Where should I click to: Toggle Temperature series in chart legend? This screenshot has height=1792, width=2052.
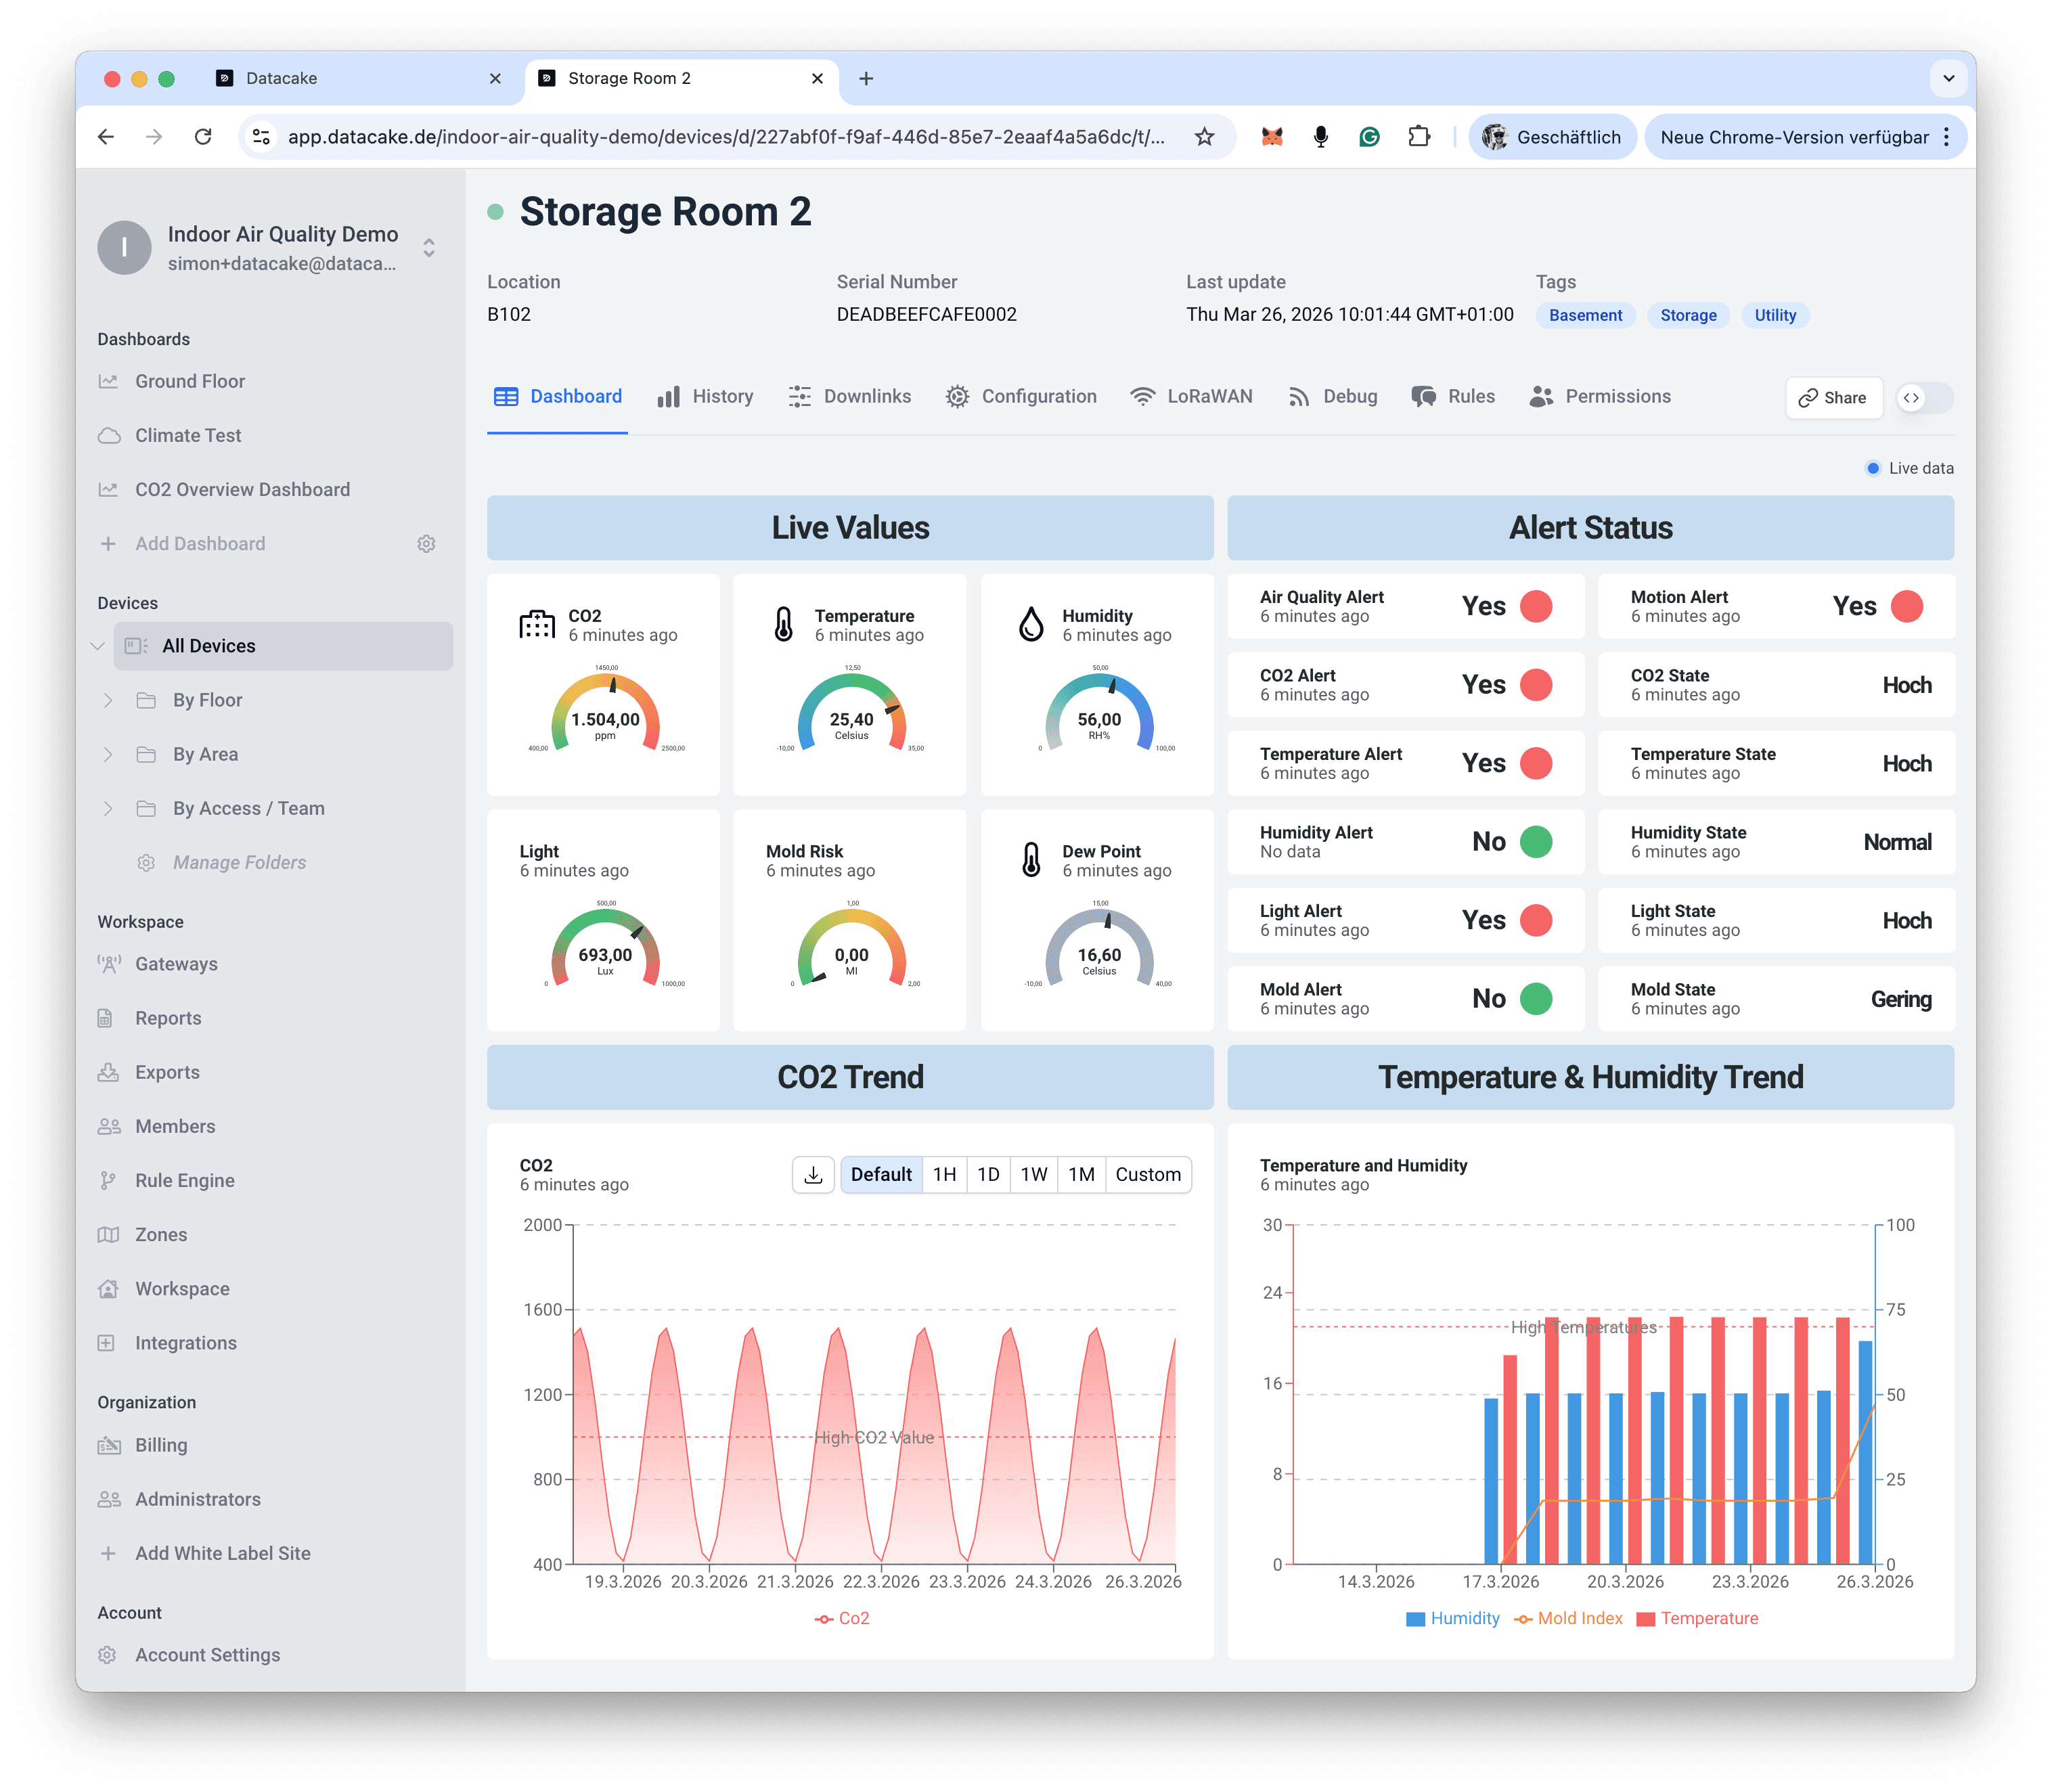click(x=1696, y=1618)
